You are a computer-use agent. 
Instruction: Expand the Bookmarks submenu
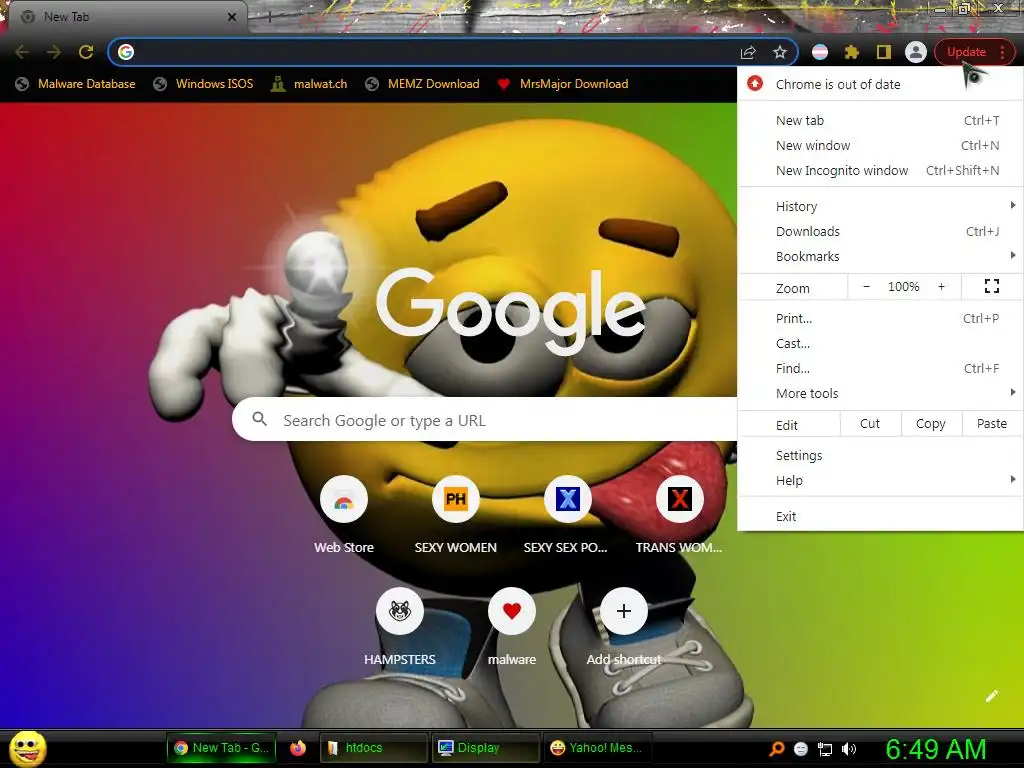880,256
